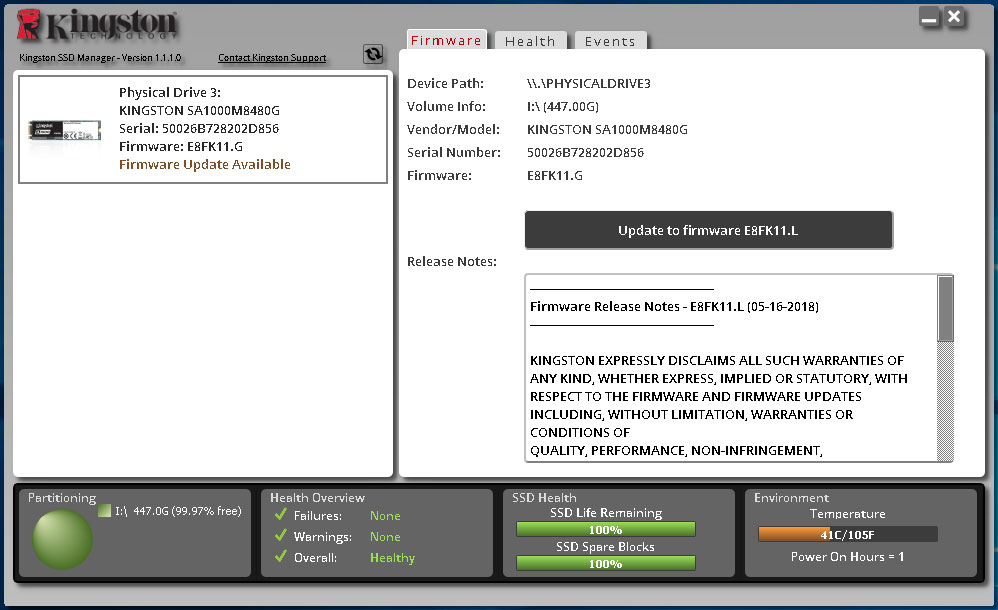Image resolution: width=998 pixels, height=610 pixels.
Task: Click the green partition pie chart
Action: (x=62, y=539)
